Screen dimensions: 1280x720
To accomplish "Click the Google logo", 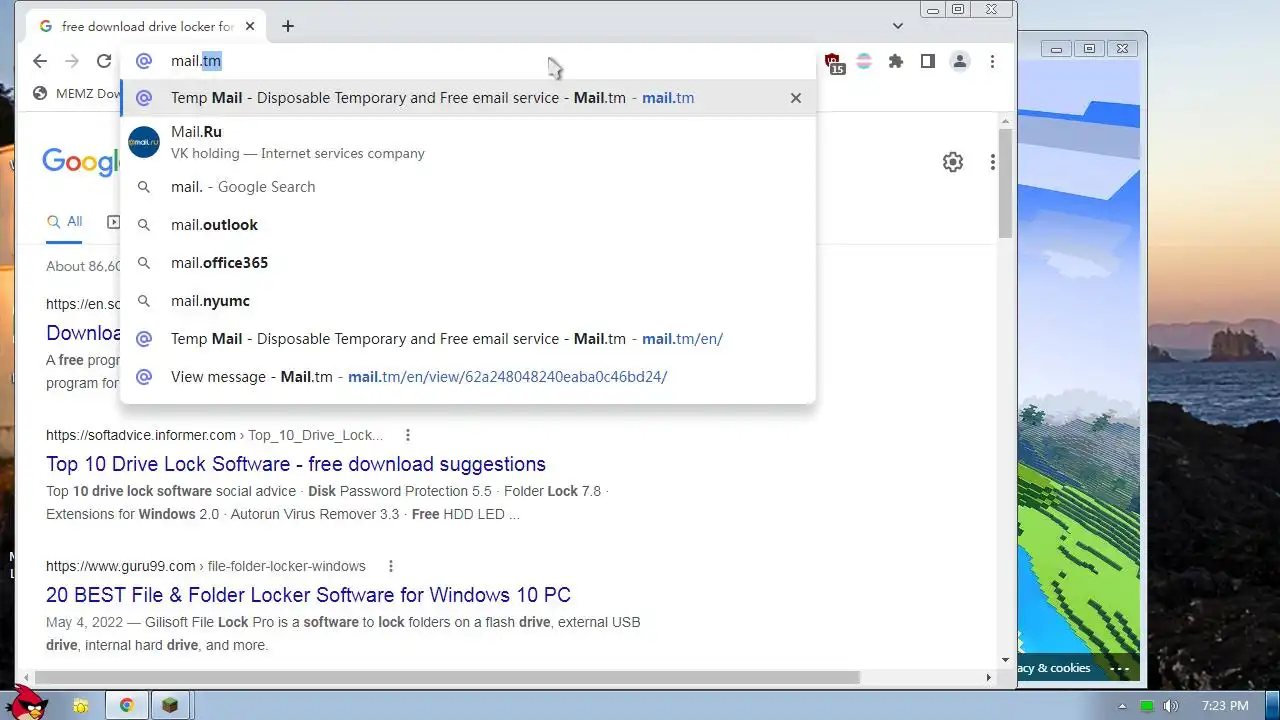I will 82,162.
